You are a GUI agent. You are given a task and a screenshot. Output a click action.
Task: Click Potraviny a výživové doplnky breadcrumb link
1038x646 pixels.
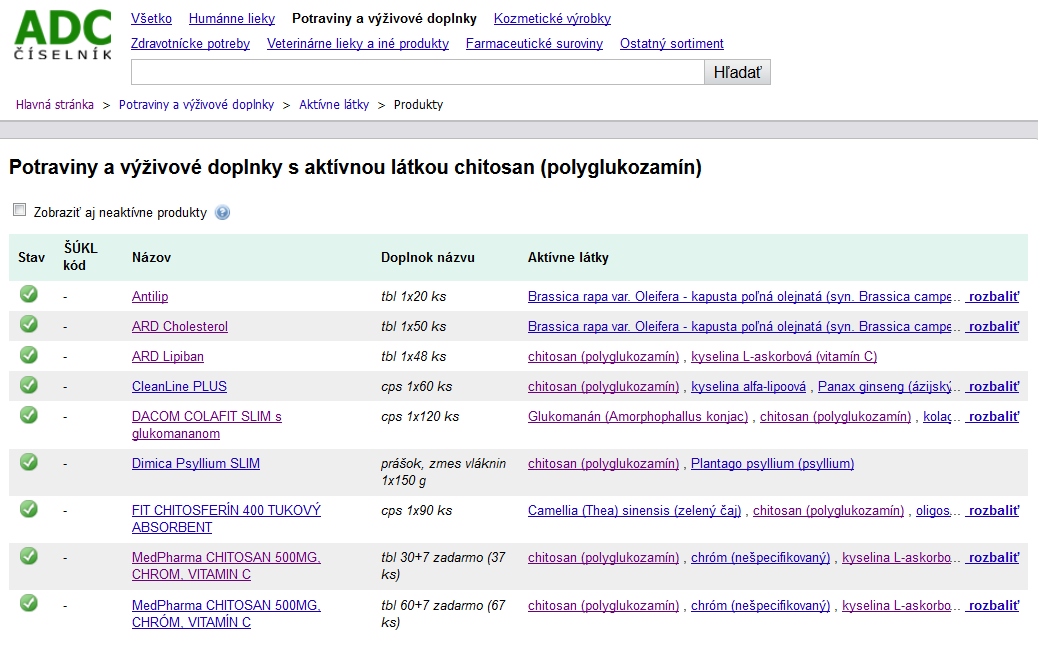[197, 105]
